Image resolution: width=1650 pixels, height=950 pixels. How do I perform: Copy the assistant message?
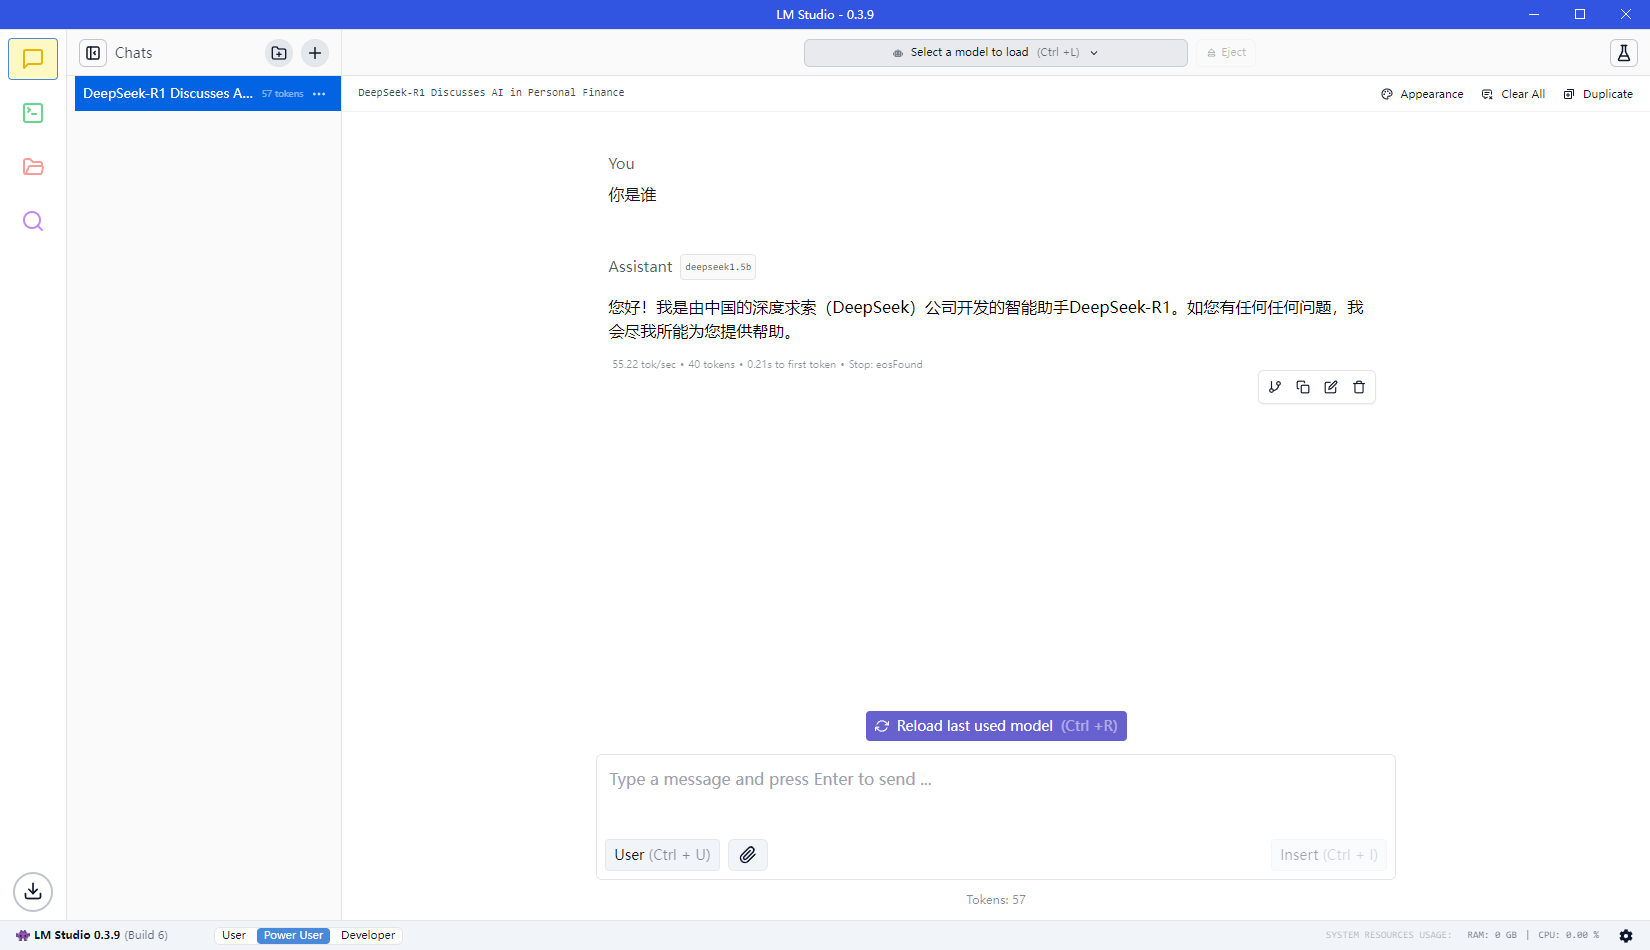1303,387
